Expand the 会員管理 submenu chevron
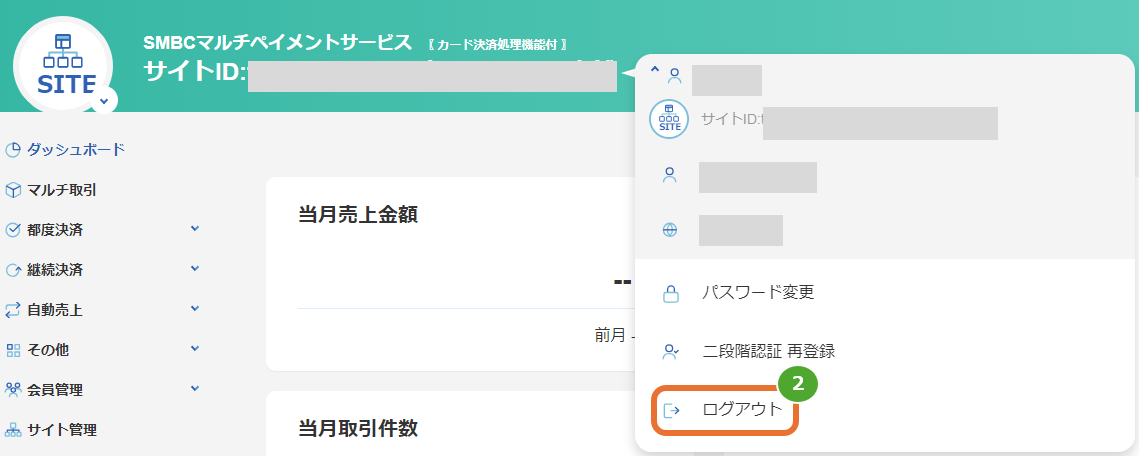Image resolution: width=1140 pixels, height=456 pixels. point(194,388)
